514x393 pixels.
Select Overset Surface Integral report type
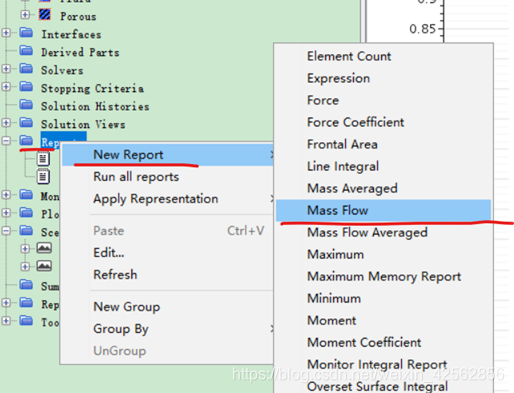383,386
